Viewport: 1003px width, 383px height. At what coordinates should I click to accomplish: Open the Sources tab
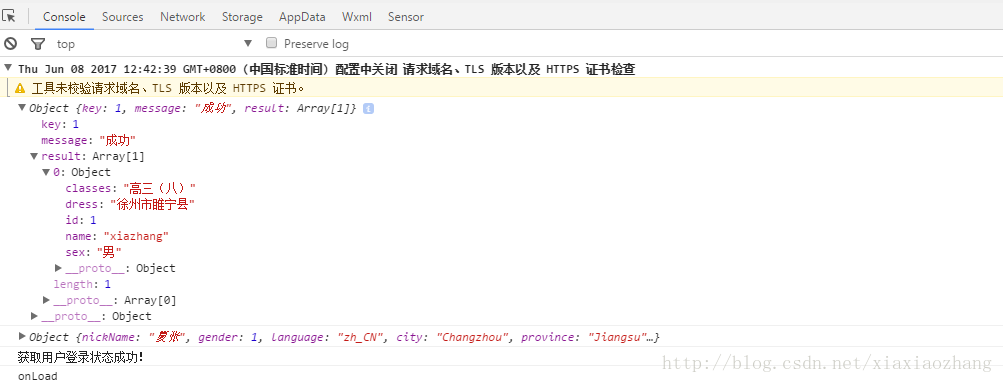point(123,17)
